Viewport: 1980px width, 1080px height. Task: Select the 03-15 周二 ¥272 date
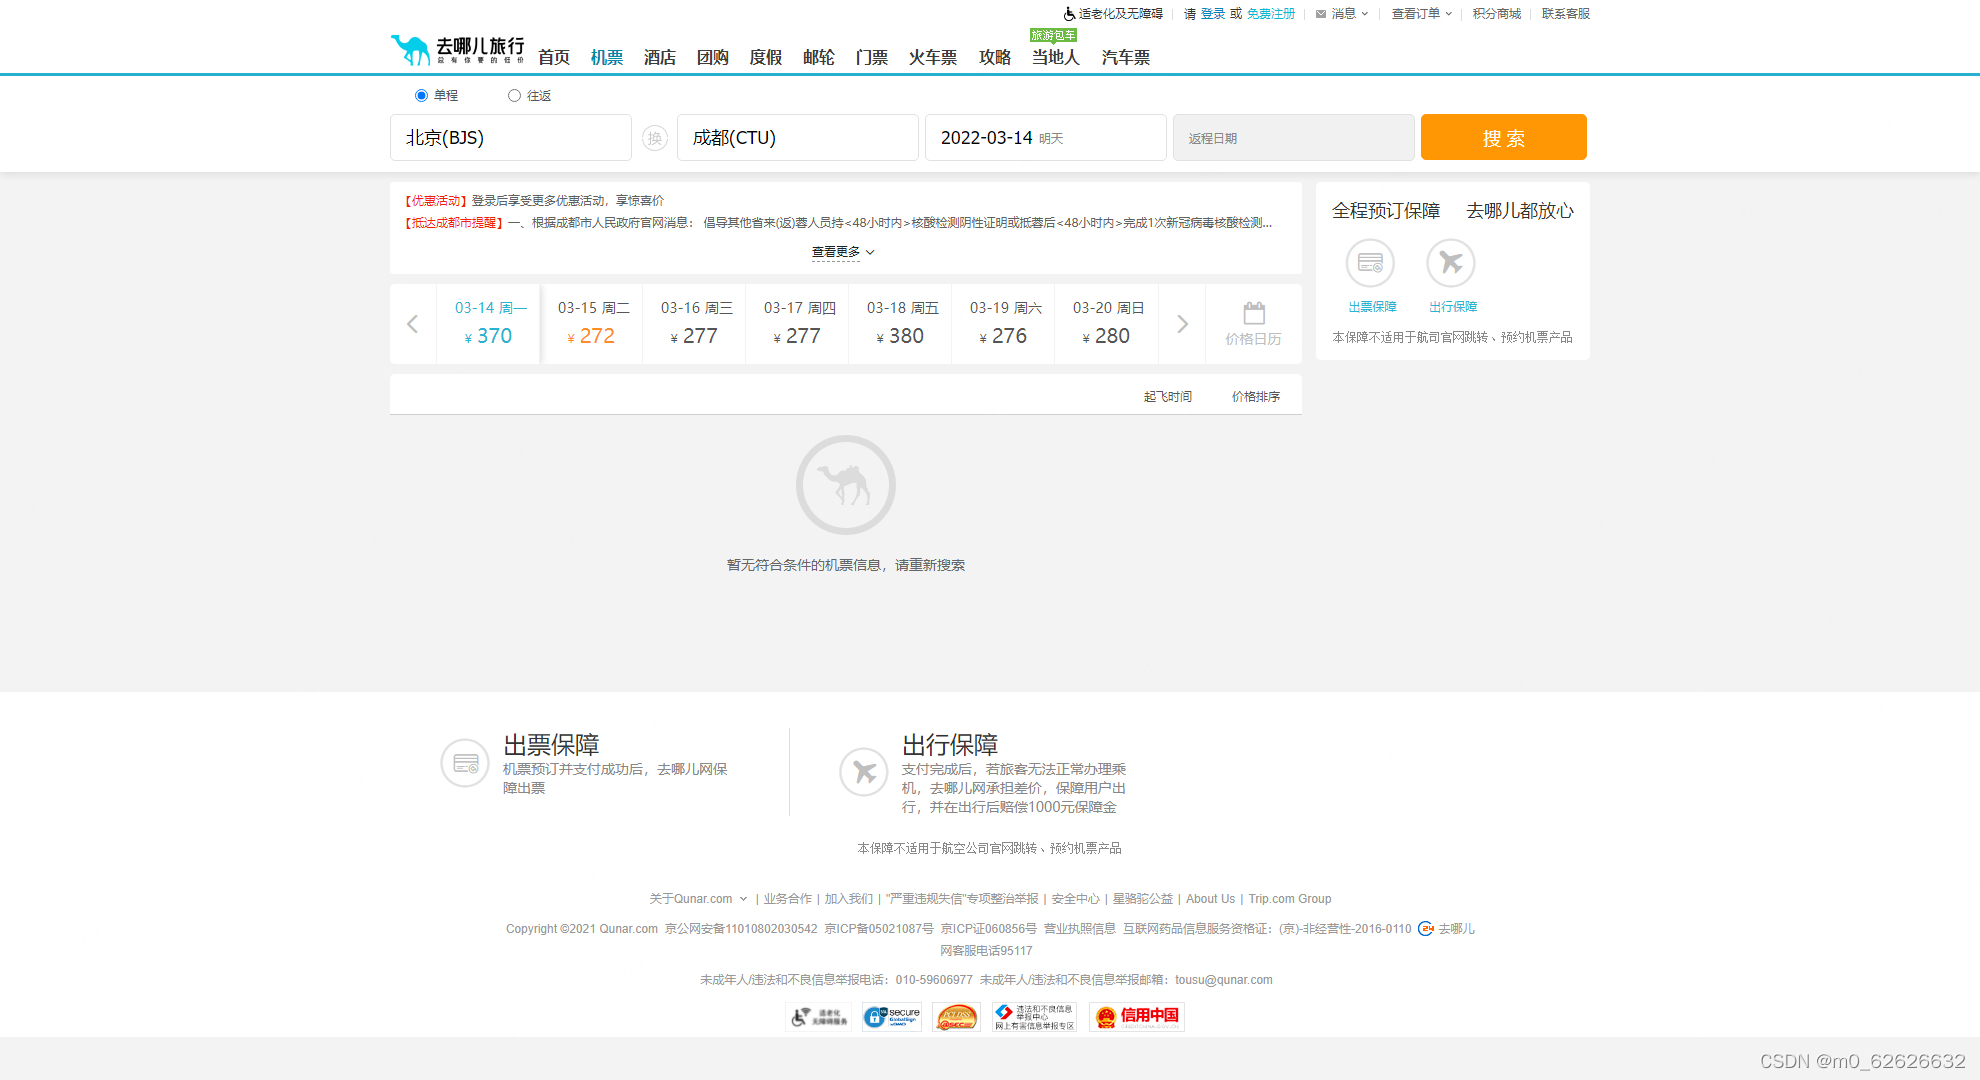coord(593,323)
